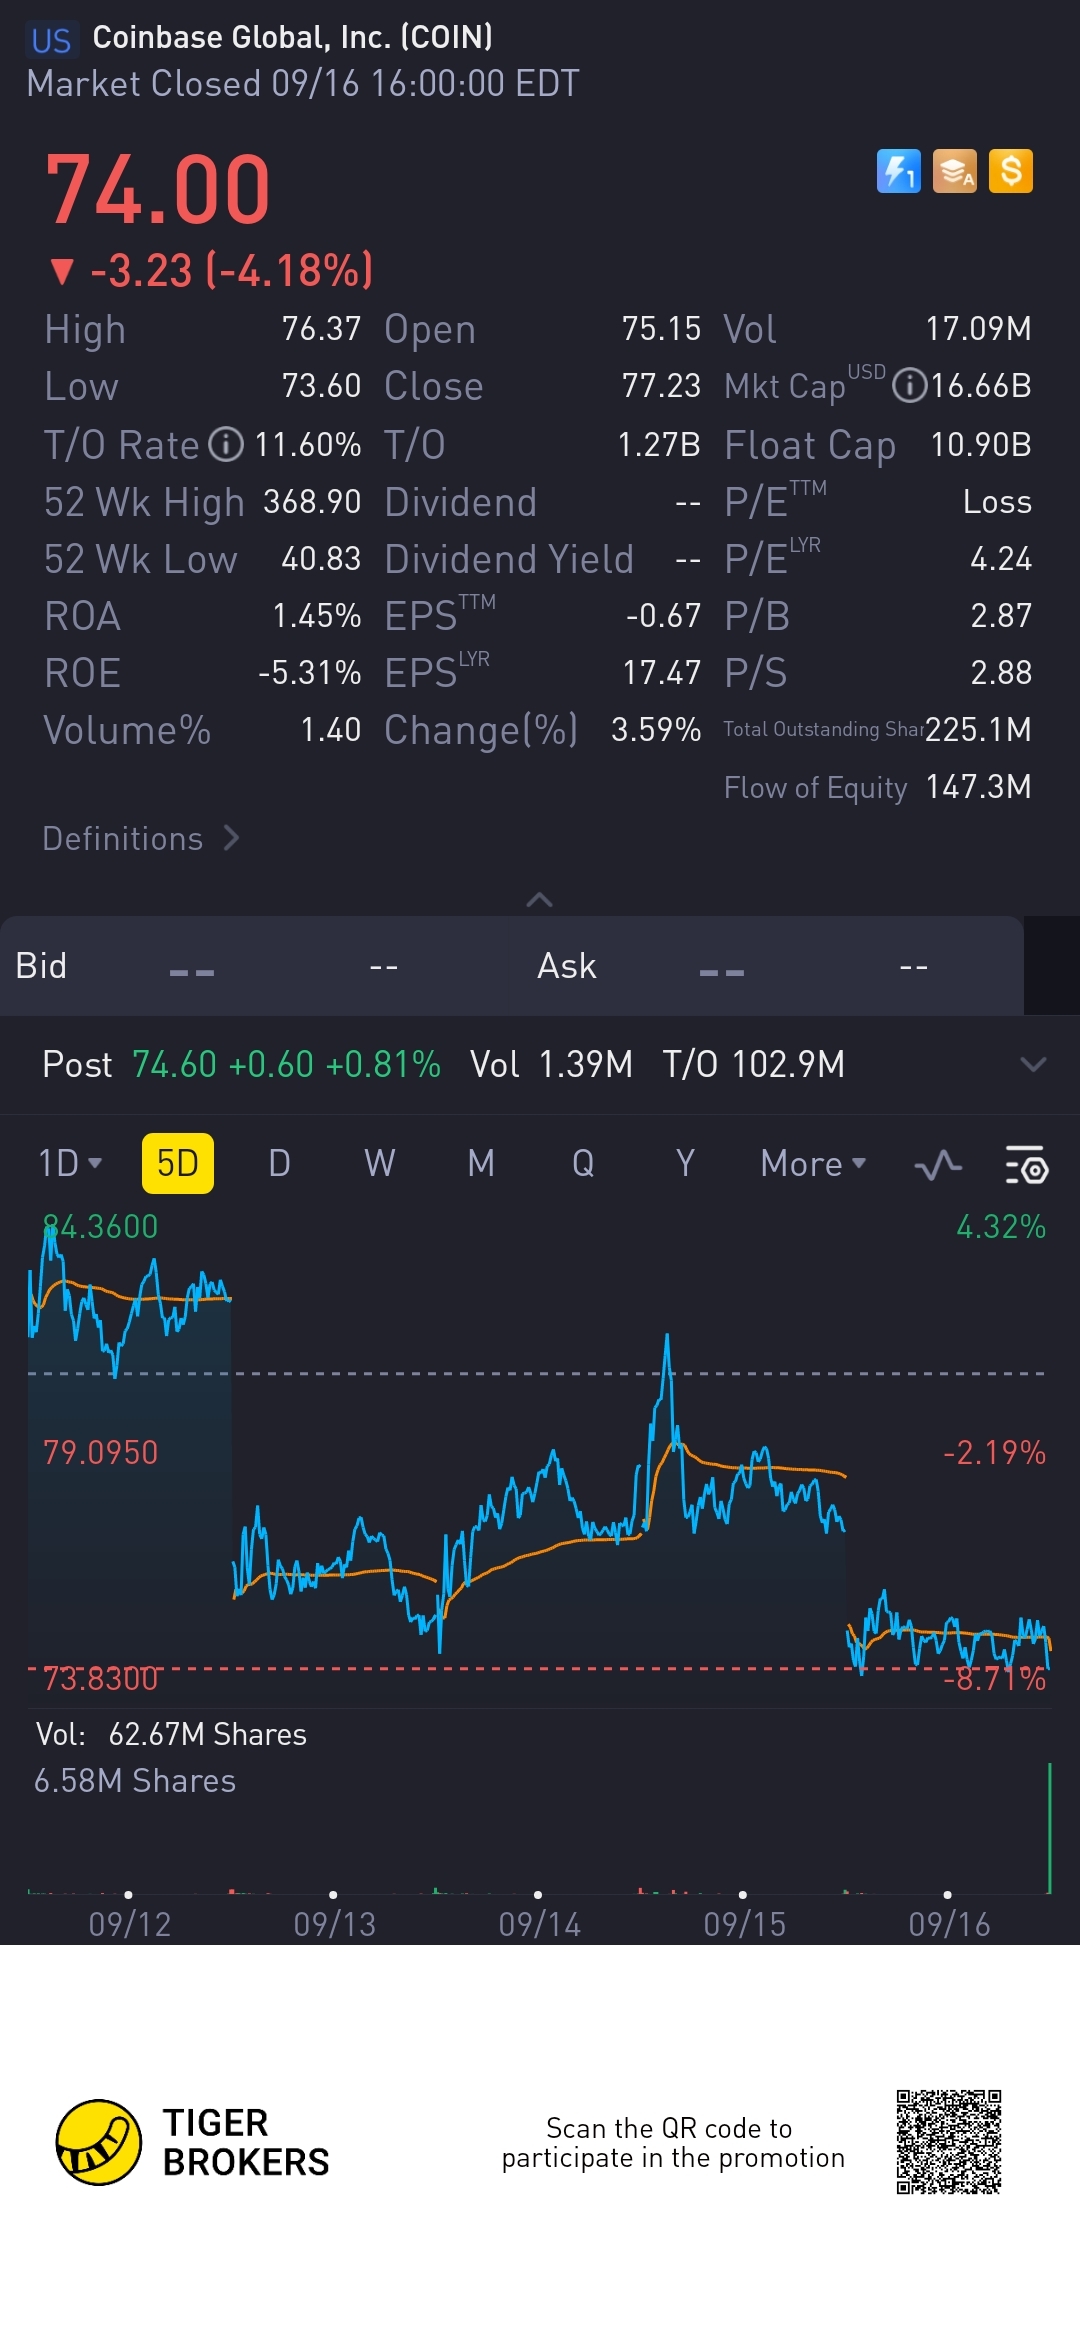Viewport: 1080px width, 2340px height.
Task: Tap the EPS TTM value -0.67
Action: coord(663,615)
